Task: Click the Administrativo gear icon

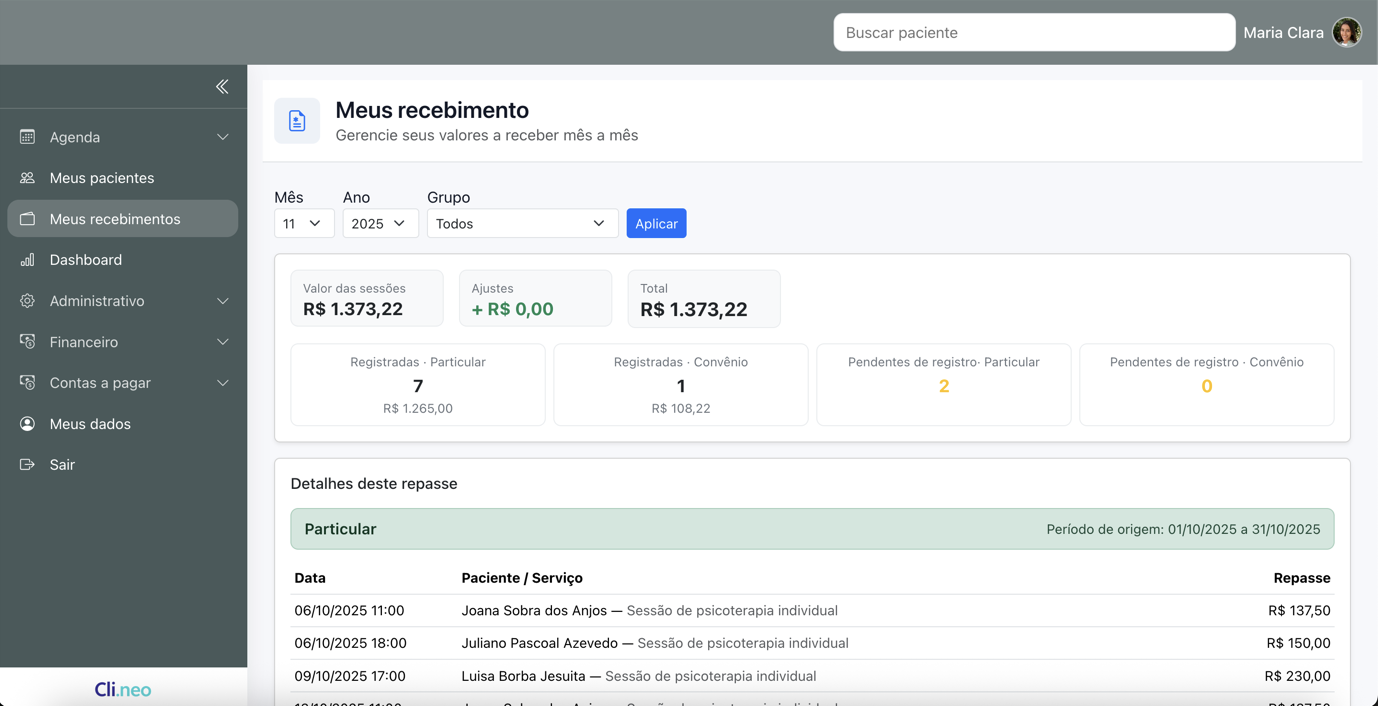Action: coord(28,301)
